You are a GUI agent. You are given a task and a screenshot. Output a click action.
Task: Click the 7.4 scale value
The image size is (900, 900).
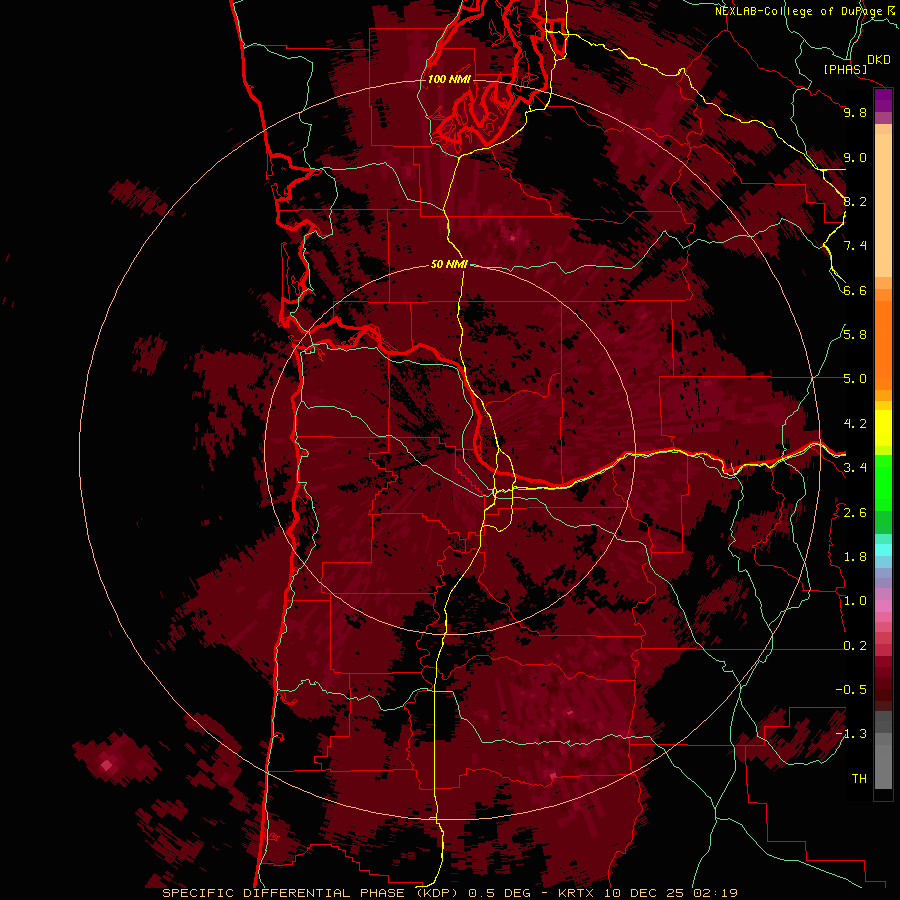(x=855, y=246)
